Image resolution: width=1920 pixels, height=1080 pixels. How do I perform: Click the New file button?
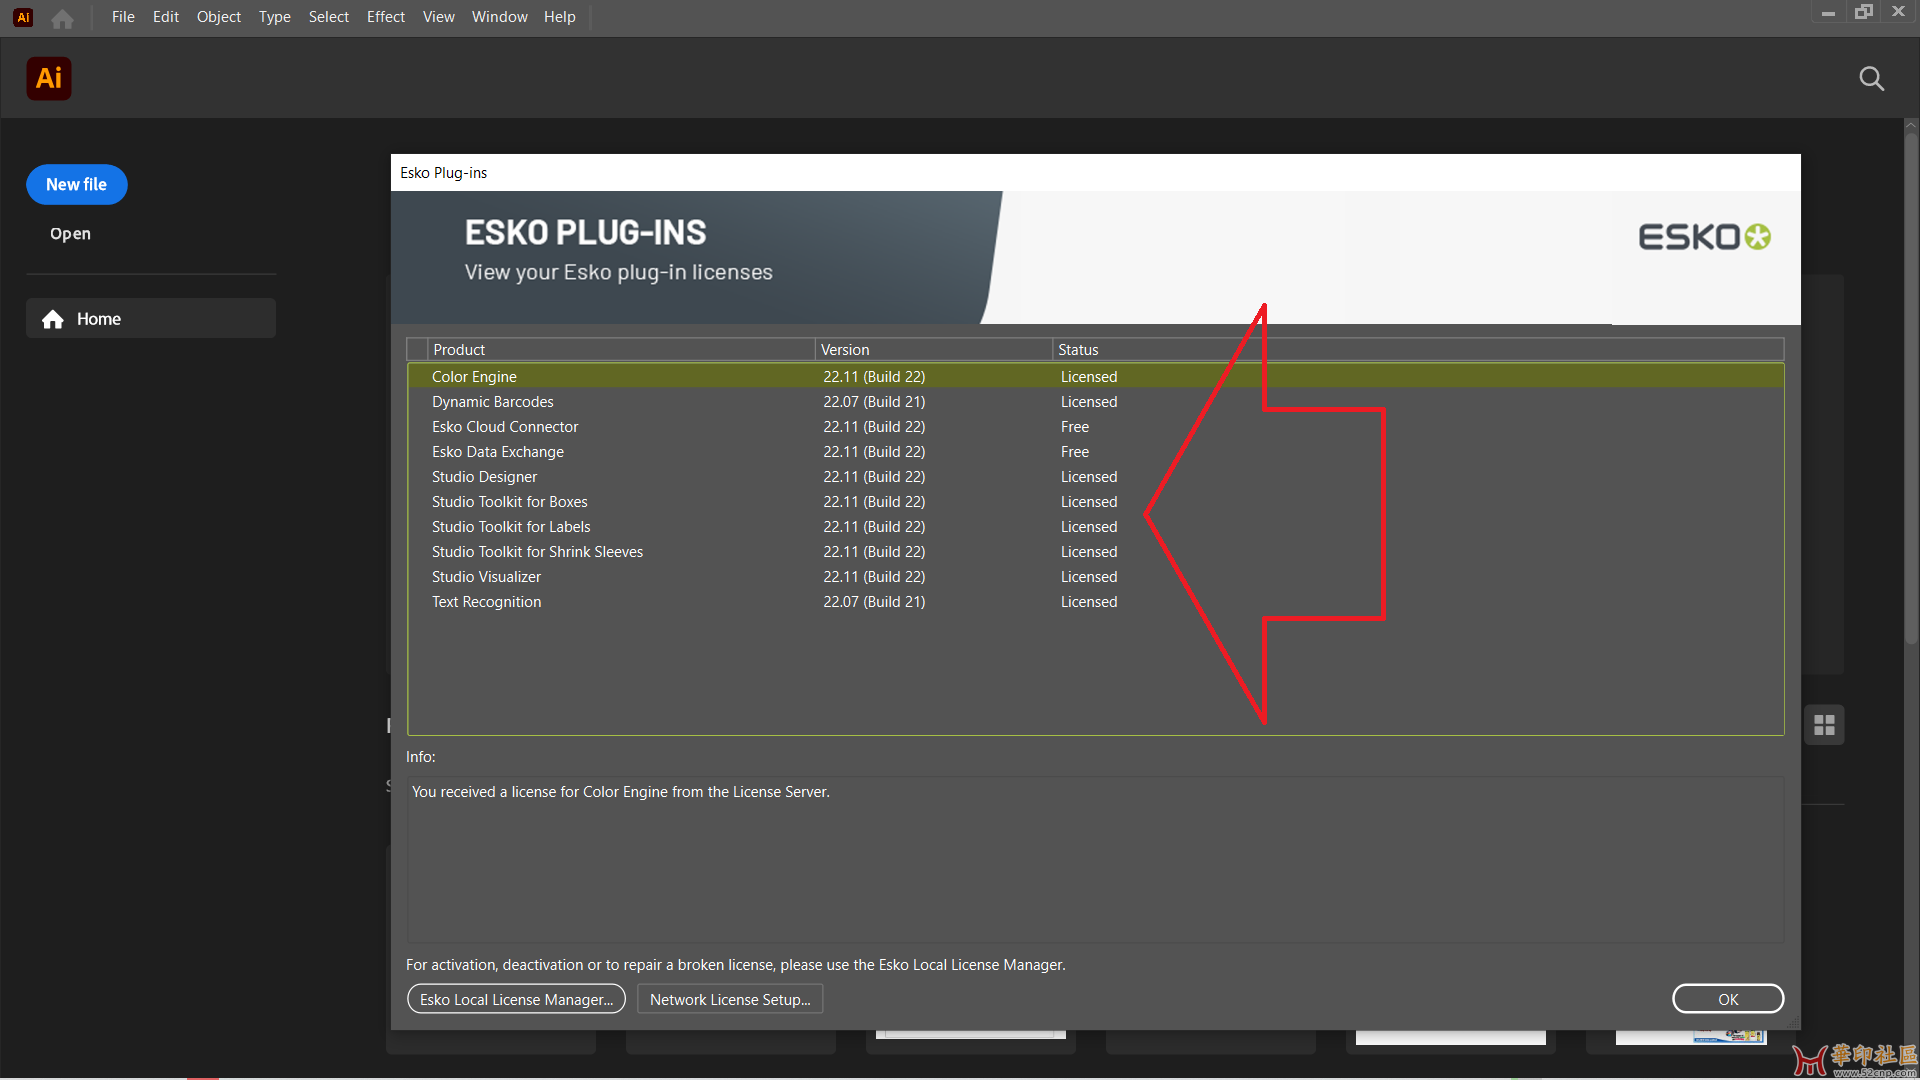[77, 185]
